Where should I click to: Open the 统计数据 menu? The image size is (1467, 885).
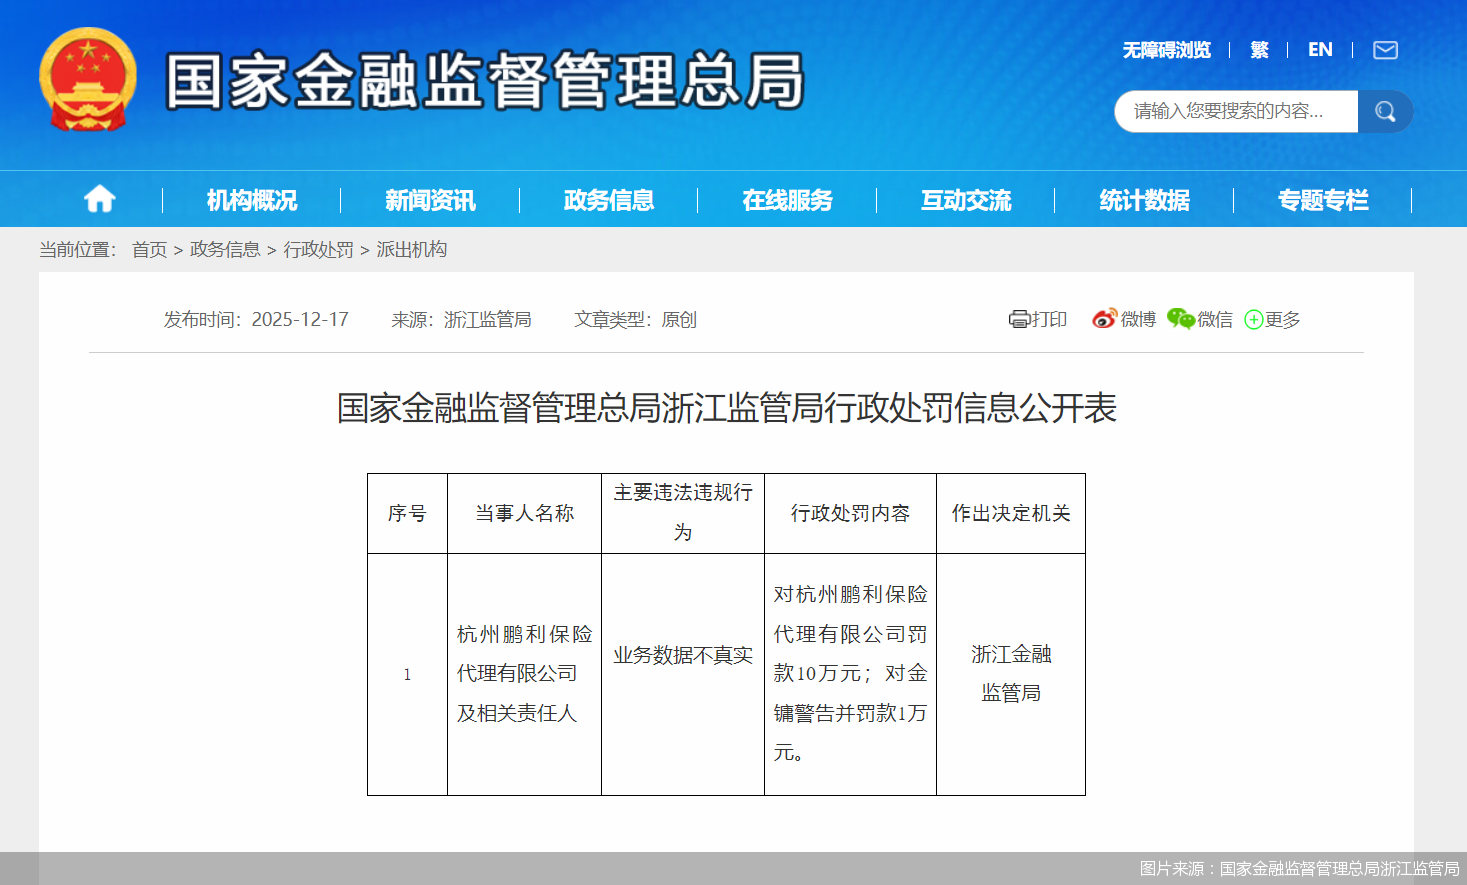click(1143, 200)
